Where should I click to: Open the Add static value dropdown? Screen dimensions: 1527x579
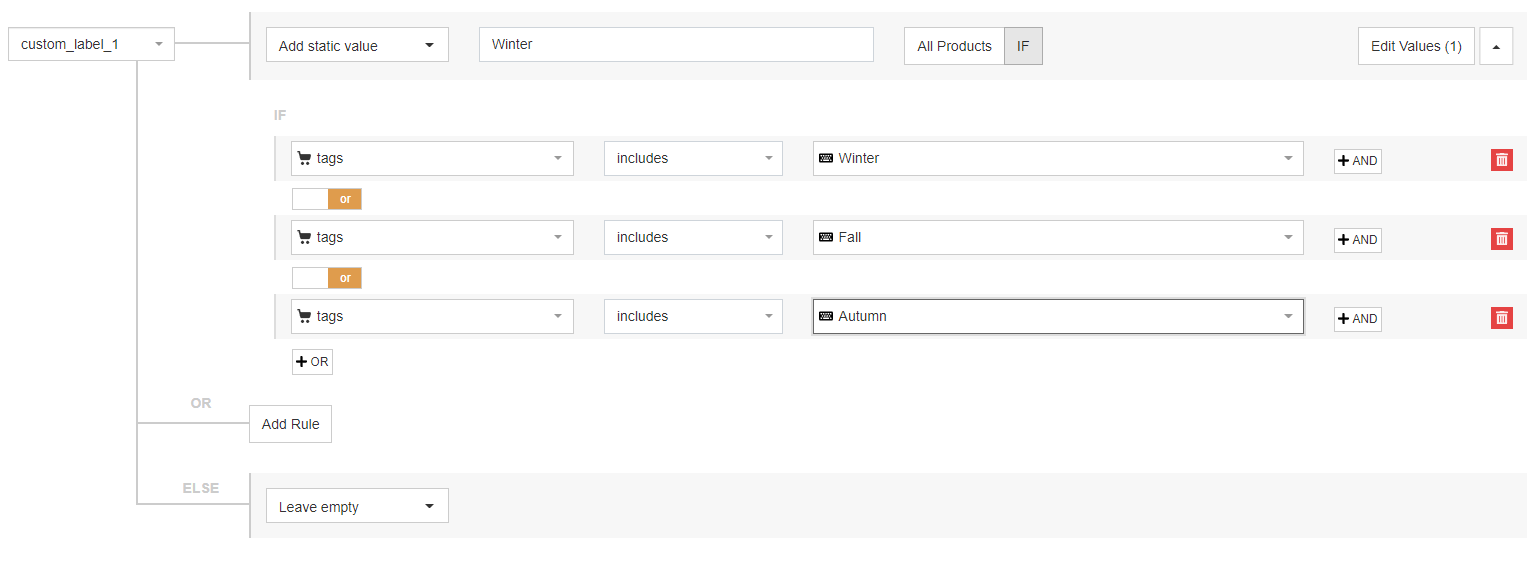pyautogui.click(x=357, y=45)
